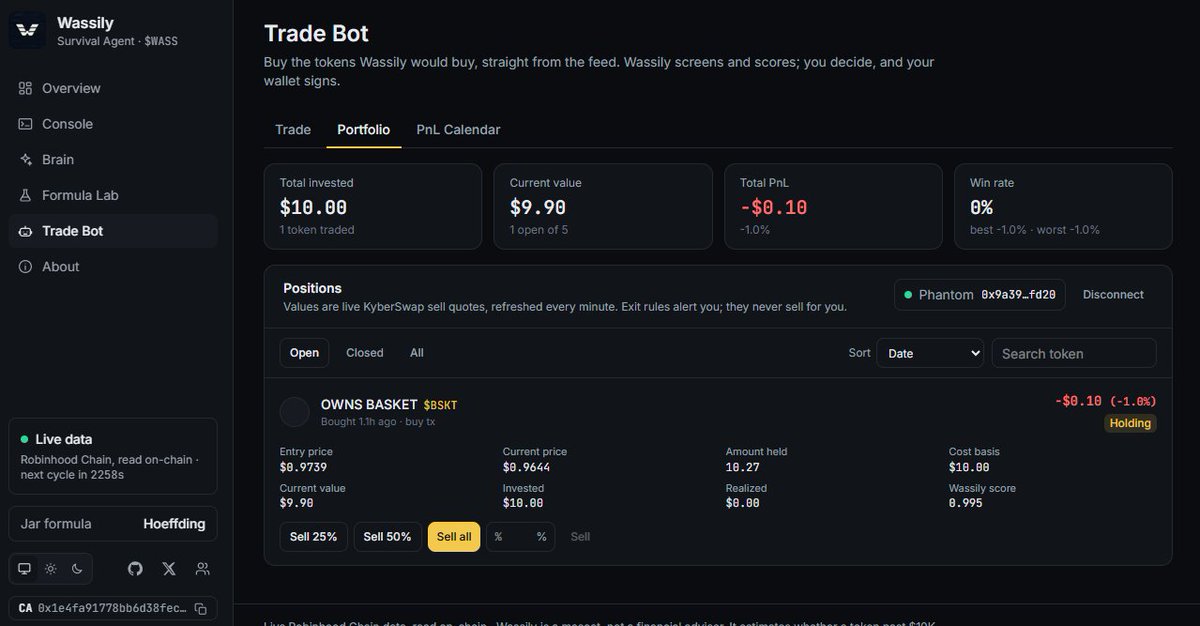Screen dimensions: 1200x626
Task: Click the Phantom wallet address chip
Action: pyautogui.click(x=980, y=295)
